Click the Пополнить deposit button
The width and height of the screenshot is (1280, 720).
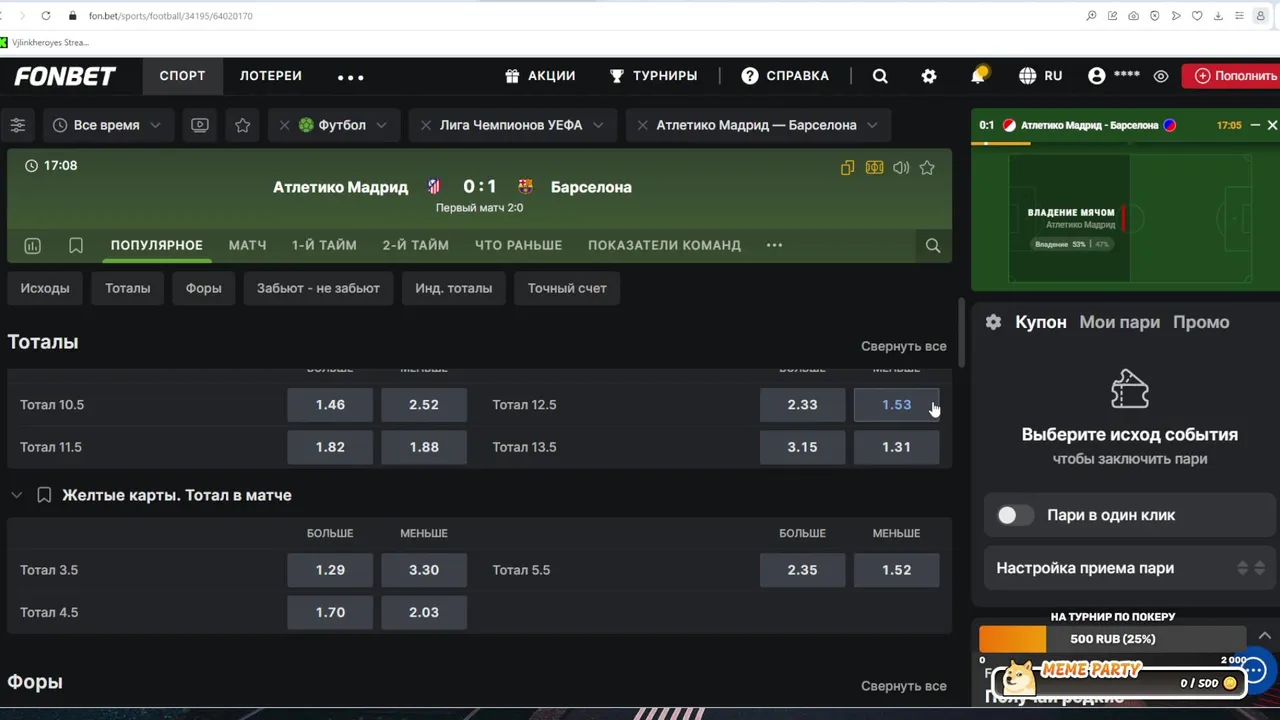pyautogui.click(x=1233, y=76)
